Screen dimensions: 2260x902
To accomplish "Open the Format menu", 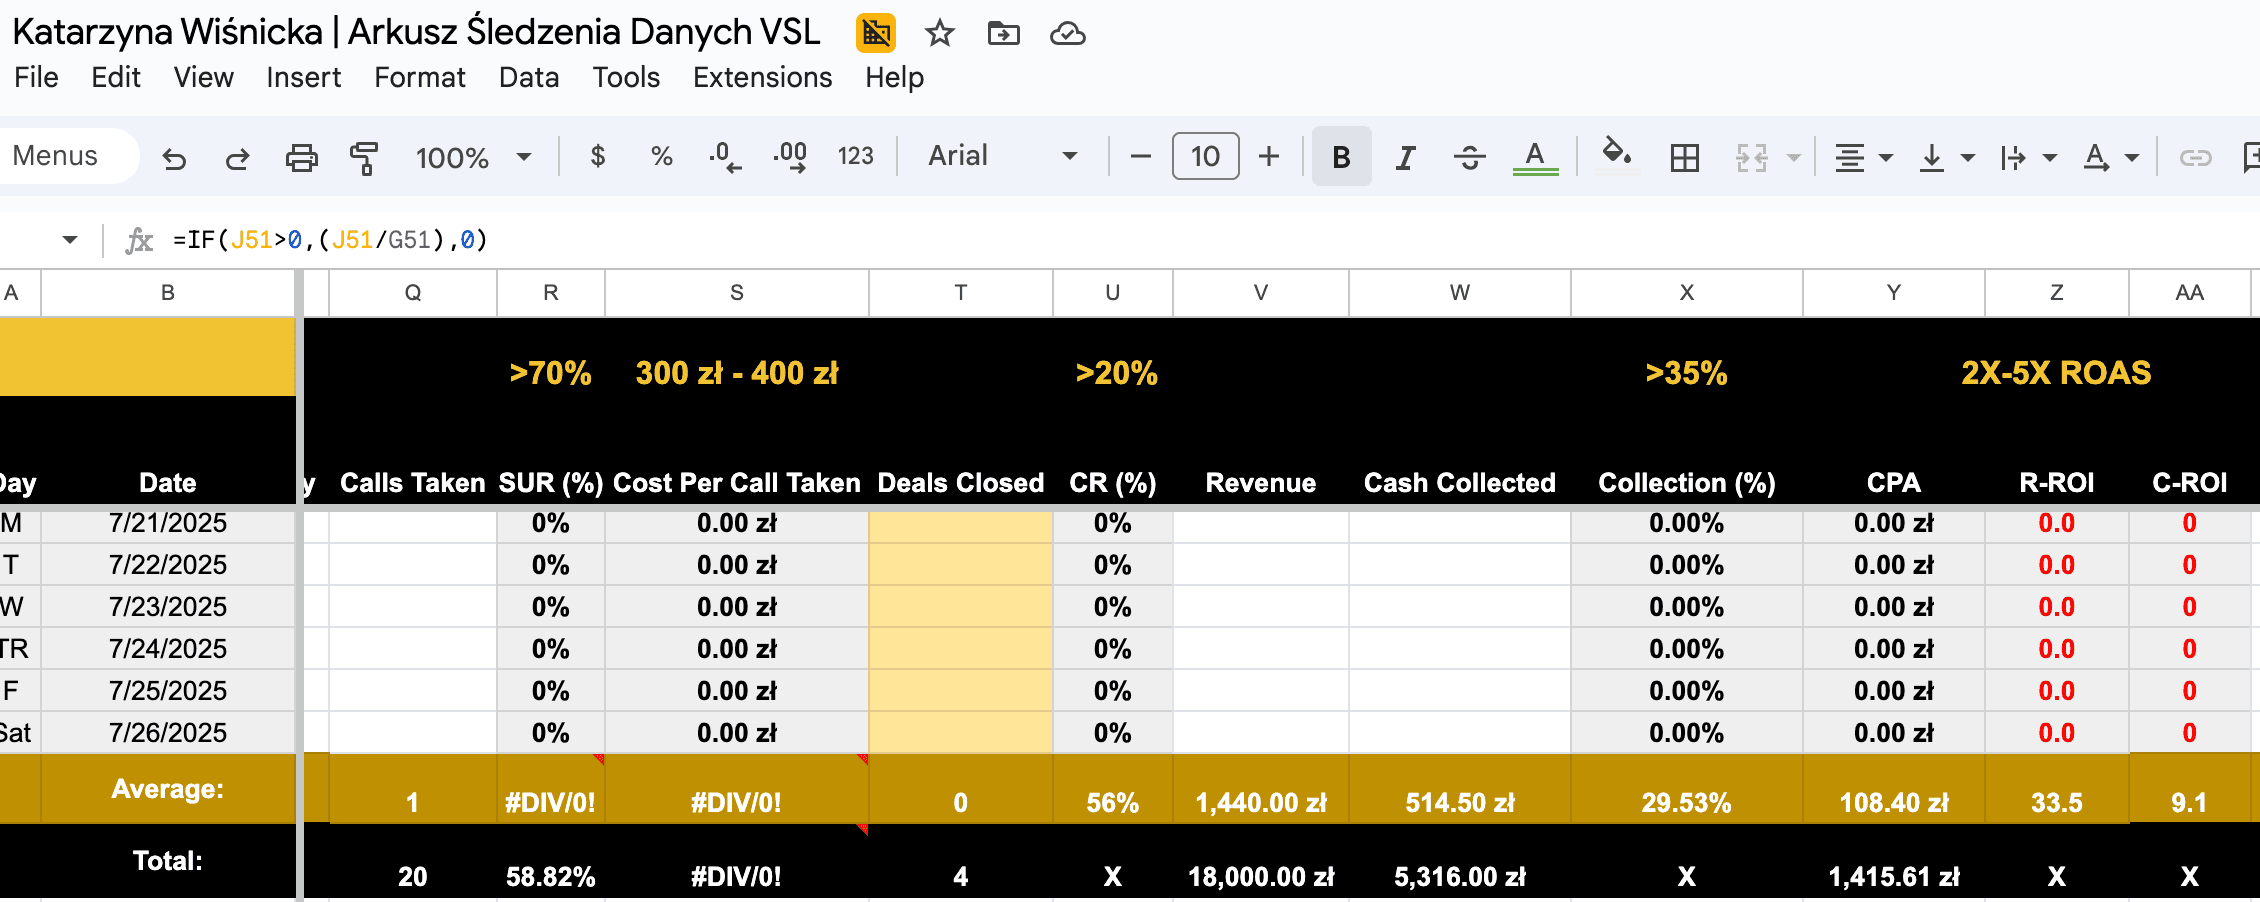I will (x=420, y=78).
